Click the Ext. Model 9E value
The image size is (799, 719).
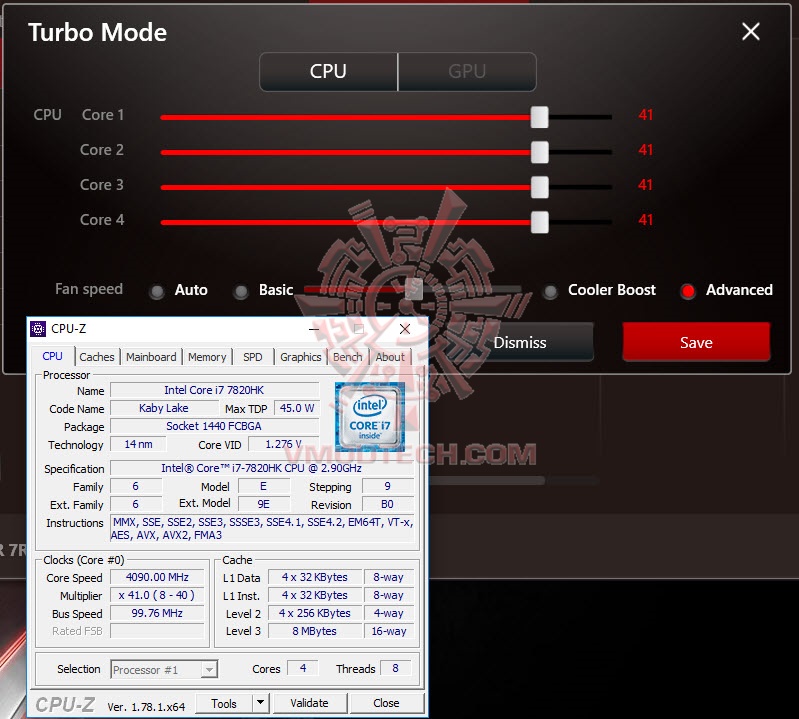(x=264, y=504)
